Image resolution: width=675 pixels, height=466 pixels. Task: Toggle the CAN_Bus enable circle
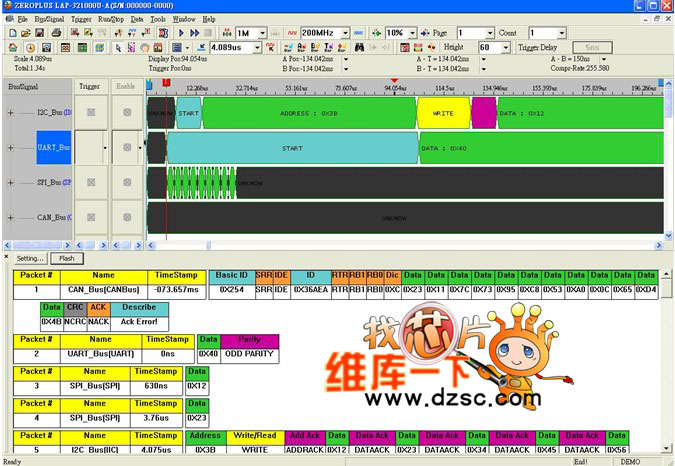(127, 217)
